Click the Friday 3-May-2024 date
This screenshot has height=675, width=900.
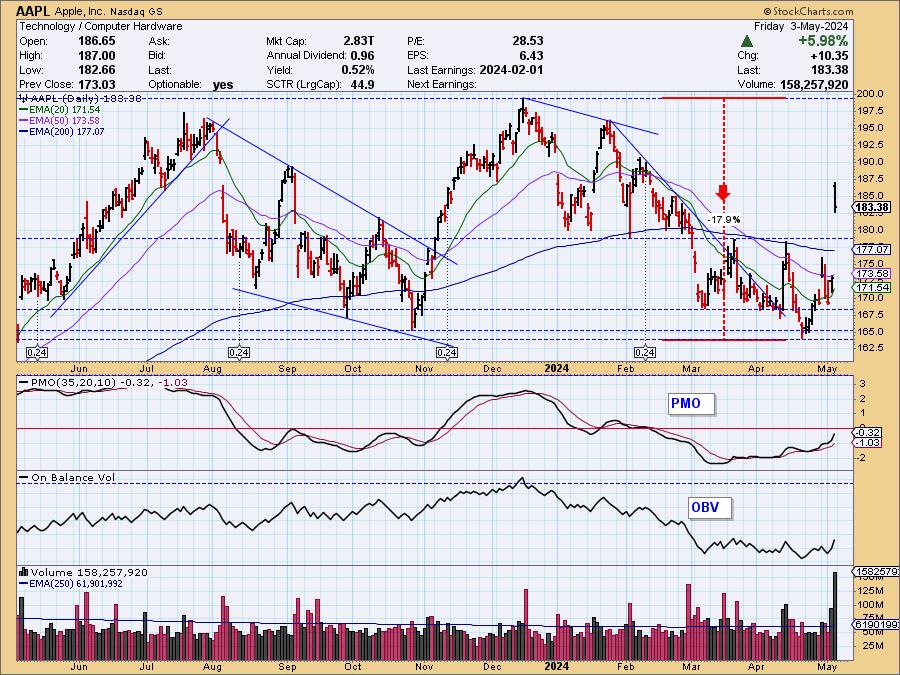pyautogui.click(x=801, y=26)
